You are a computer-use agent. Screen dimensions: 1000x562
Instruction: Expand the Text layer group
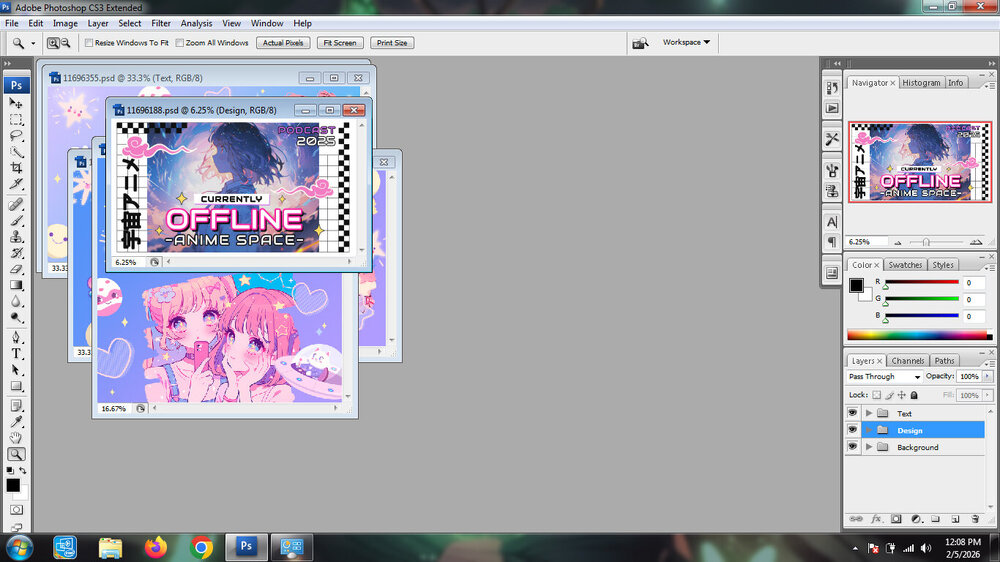tap(869, 413)
